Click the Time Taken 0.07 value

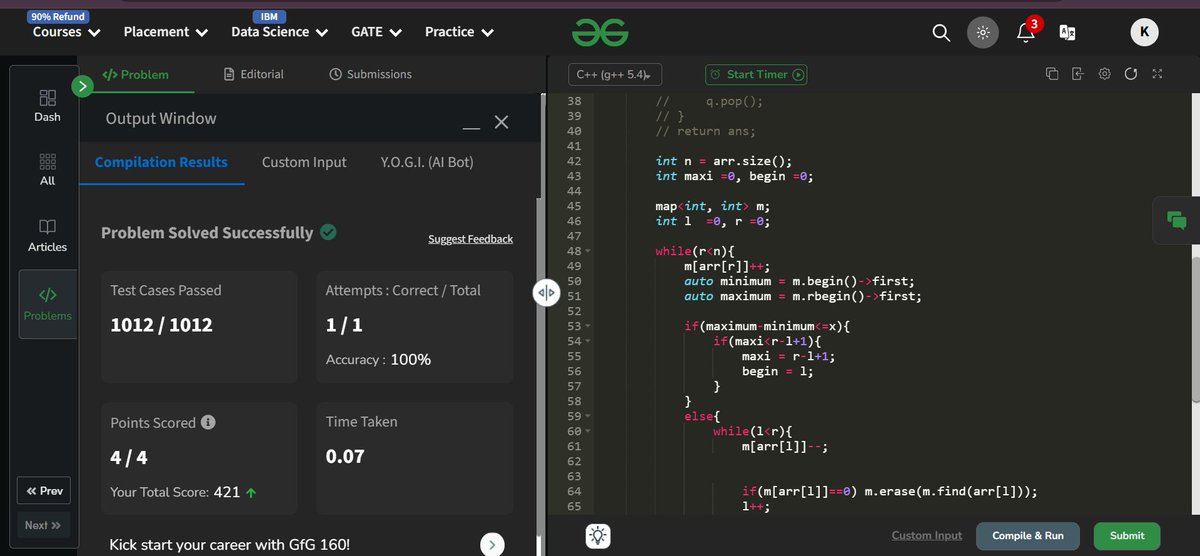pyautogui.click(x=345, y=456)
